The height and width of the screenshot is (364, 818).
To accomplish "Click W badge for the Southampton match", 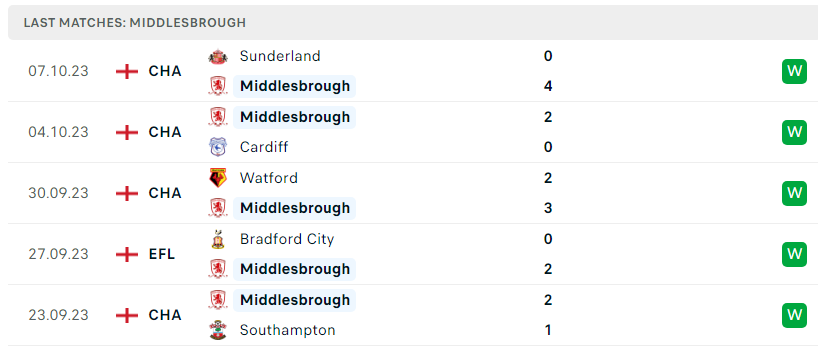I will 794,316.
